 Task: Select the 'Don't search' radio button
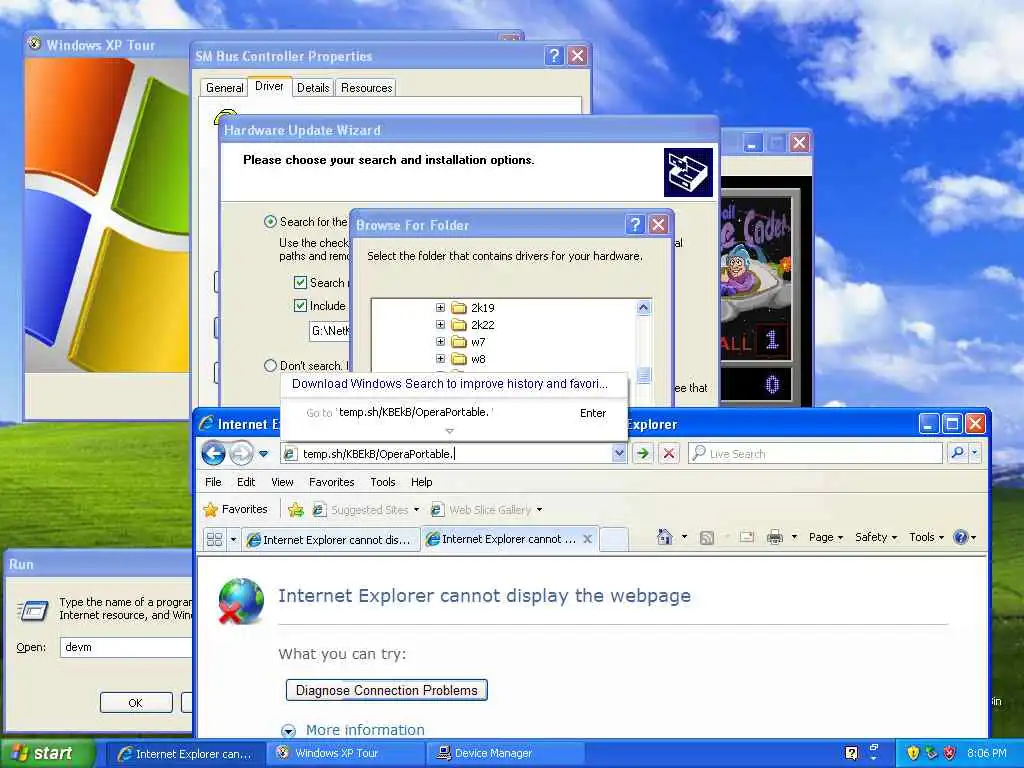(x=270, y=366)
